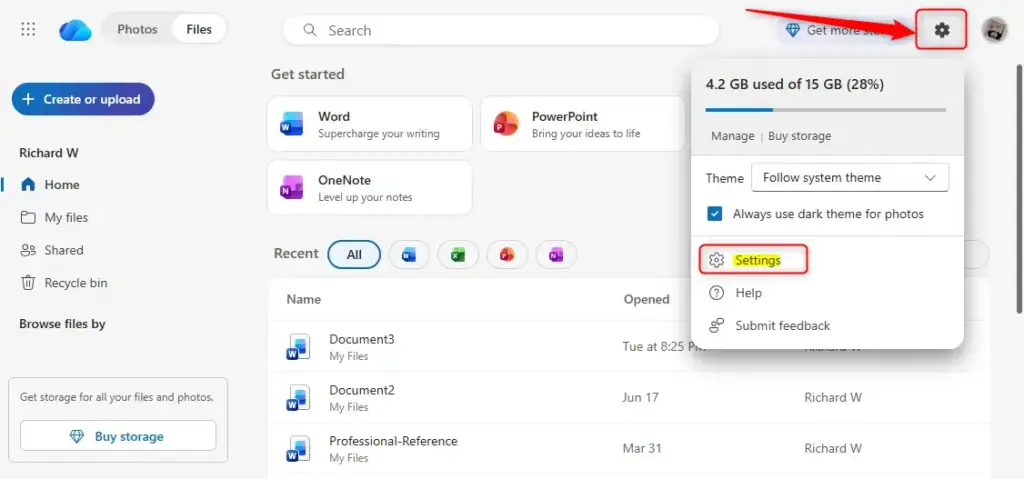Sort by the Name column header
The width and height of the screenshot is (1024, 479).
coord(304,299)
